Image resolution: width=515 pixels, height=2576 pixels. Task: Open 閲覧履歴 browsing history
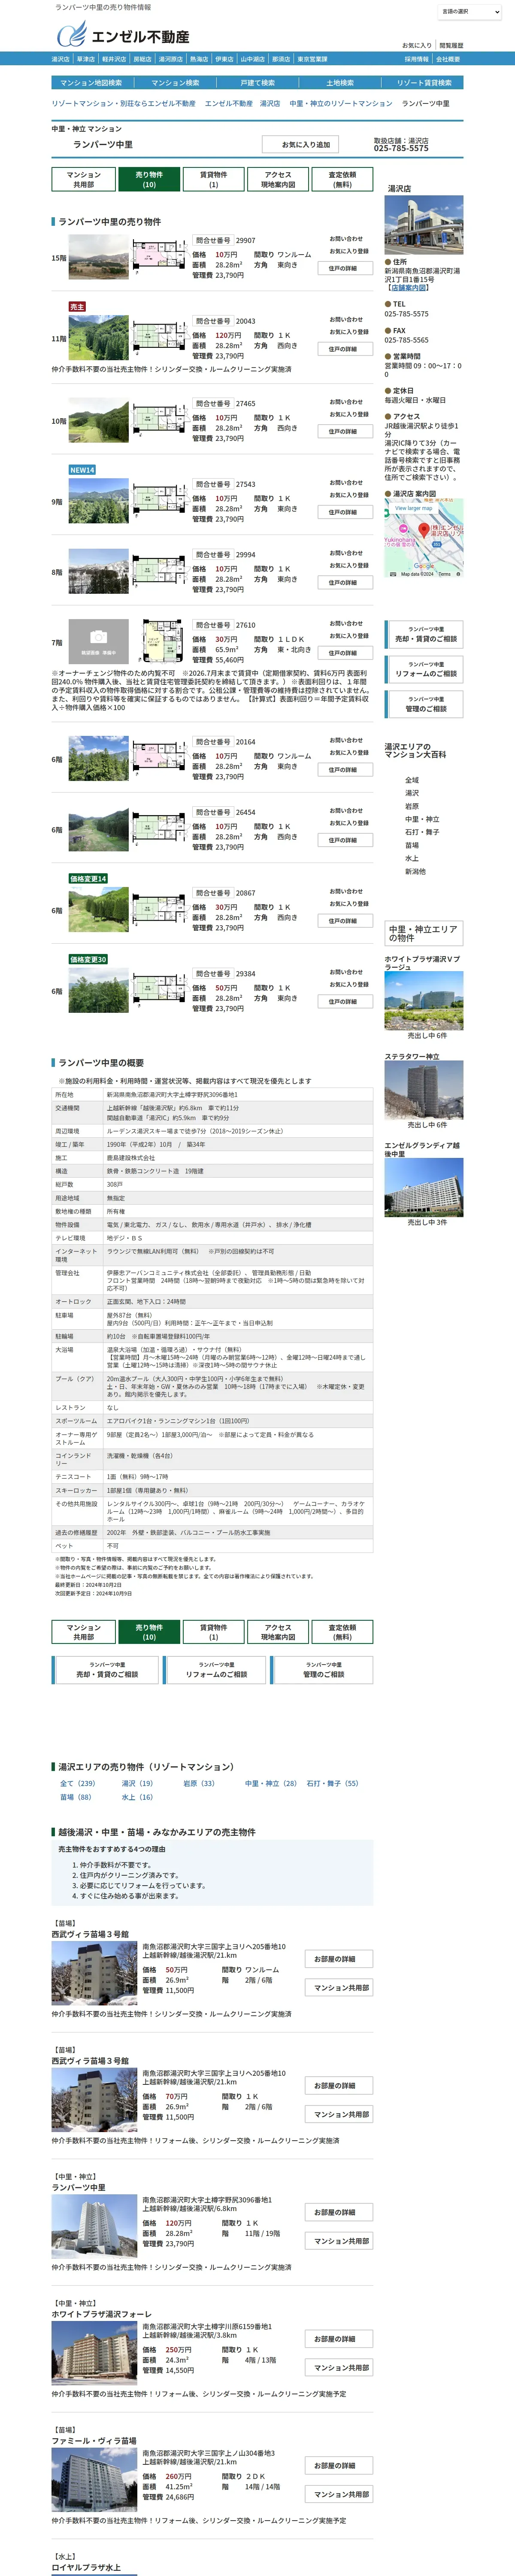[451, 46]
